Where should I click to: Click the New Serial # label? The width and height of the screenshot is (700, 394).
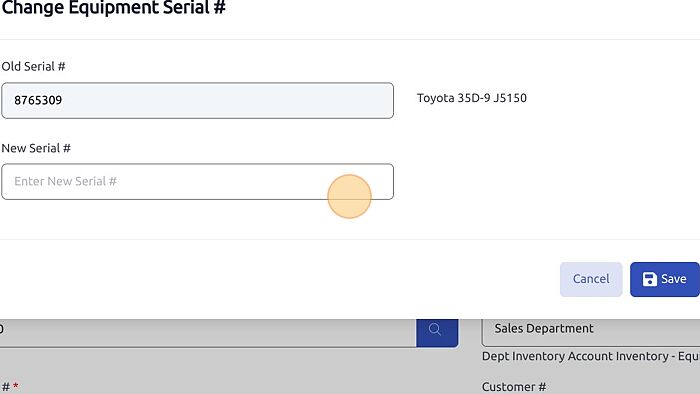pyautogui.click(x=36, y=148)
